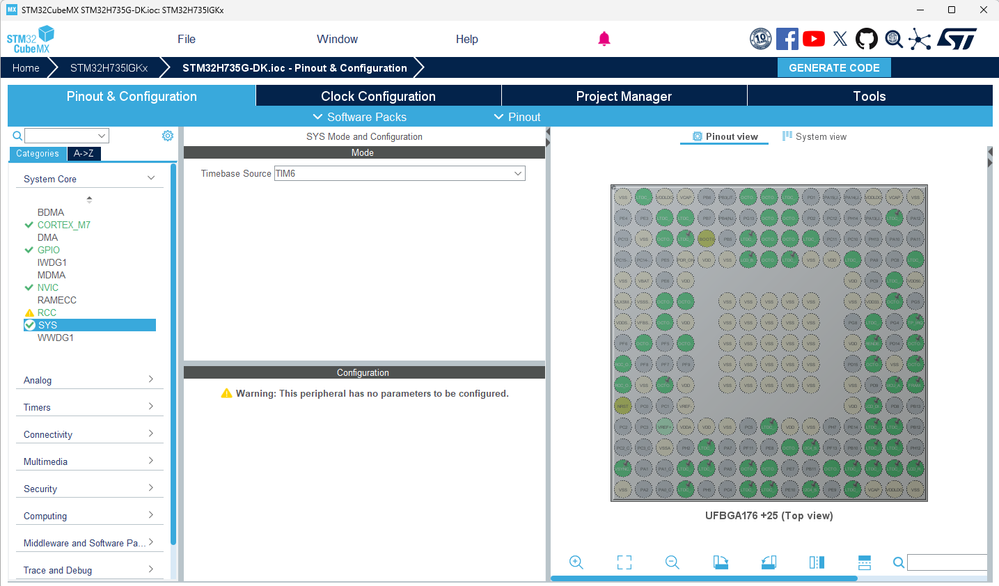Select RCC in the System Core list
Screen dimensions: 999x586
pyautogui.click(x=47, y=313)
